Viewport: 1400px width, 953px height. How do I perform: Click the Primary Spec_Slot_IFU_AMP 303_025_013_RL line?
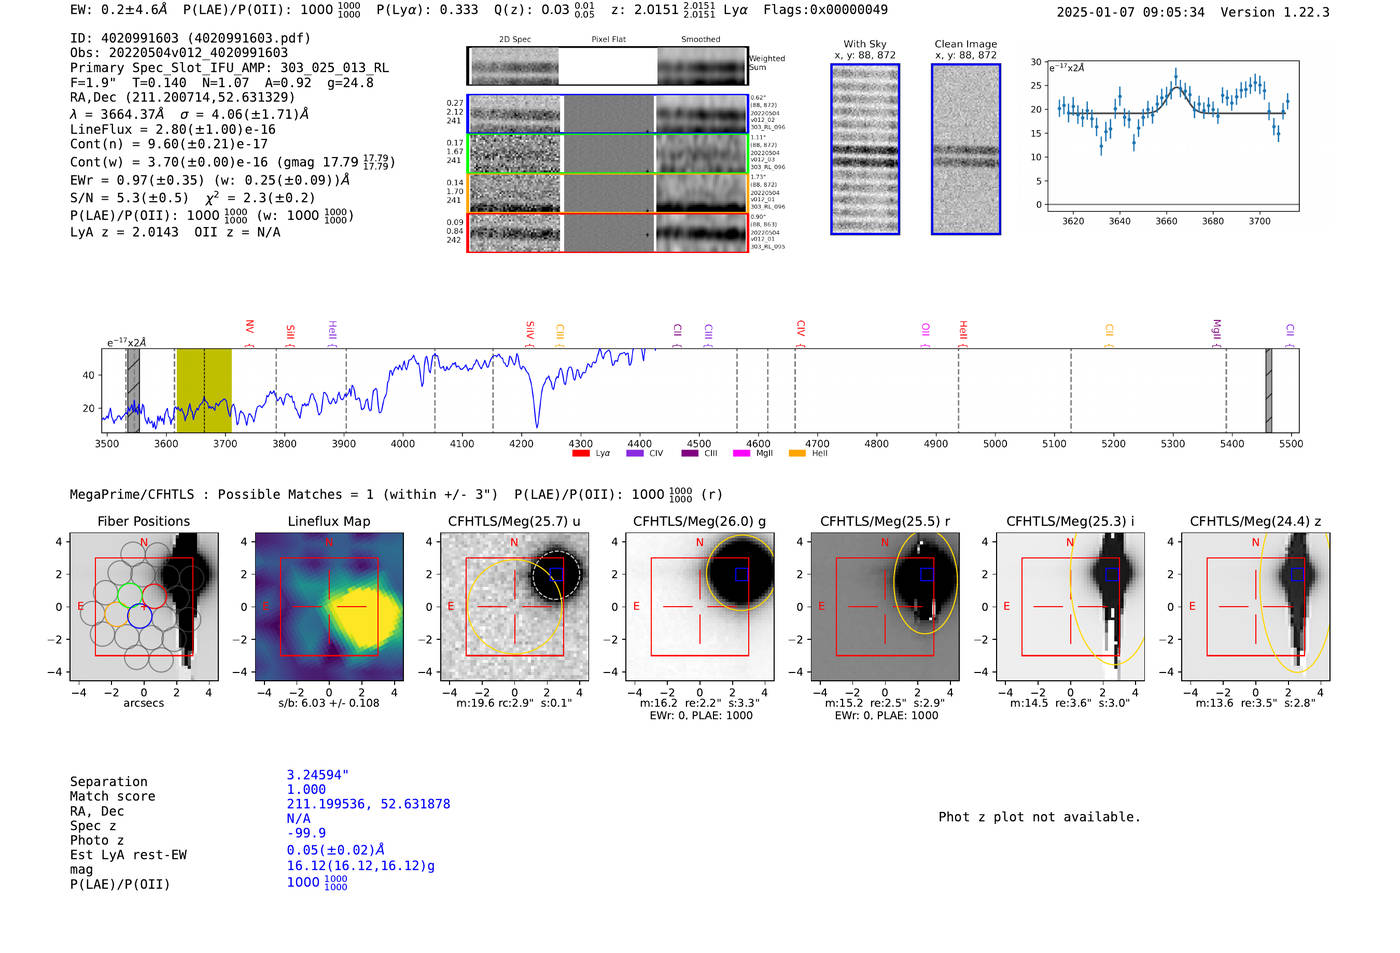click(230, 68)
